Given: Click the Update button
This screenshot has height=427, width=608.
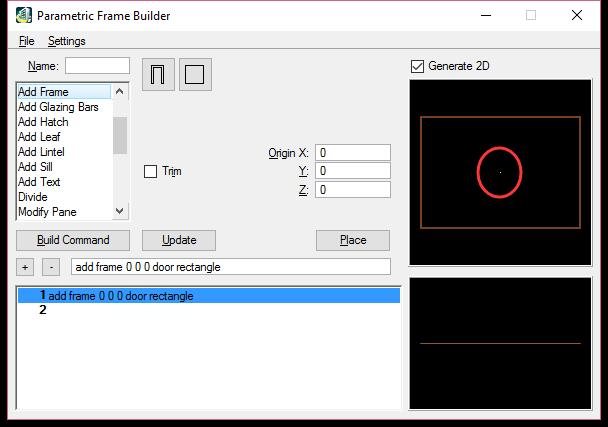Looking at the screenshot, I should 179,240.
